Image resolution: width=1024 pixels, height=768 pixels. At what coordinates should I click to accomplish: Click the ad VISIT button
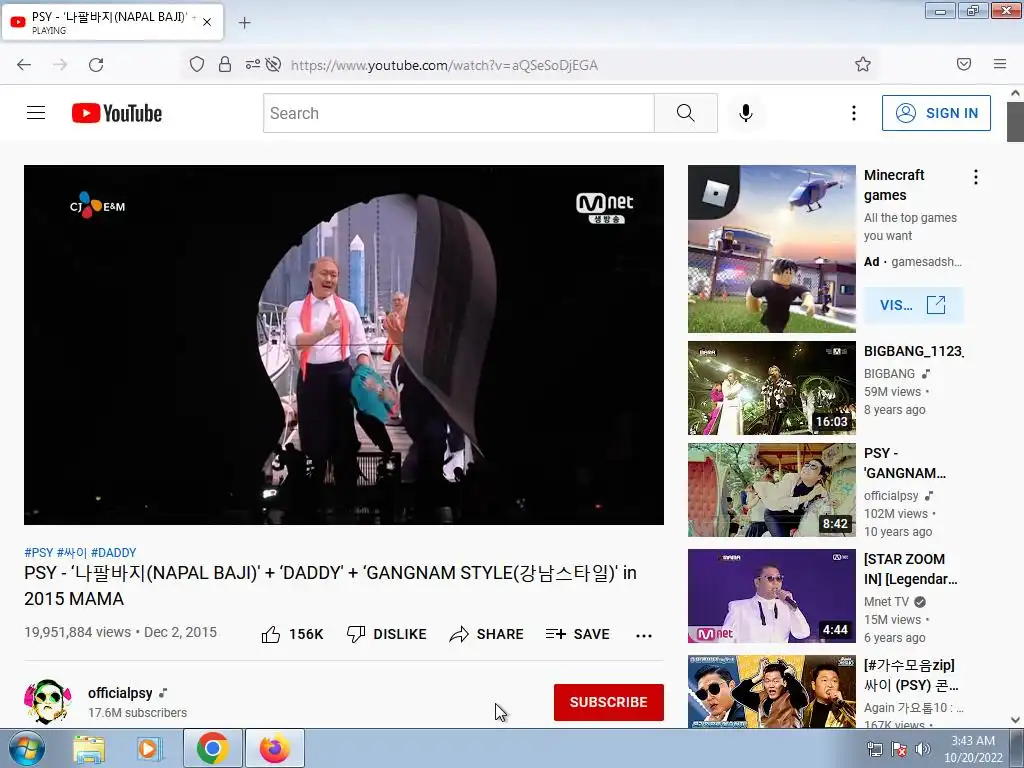(914, 305)
